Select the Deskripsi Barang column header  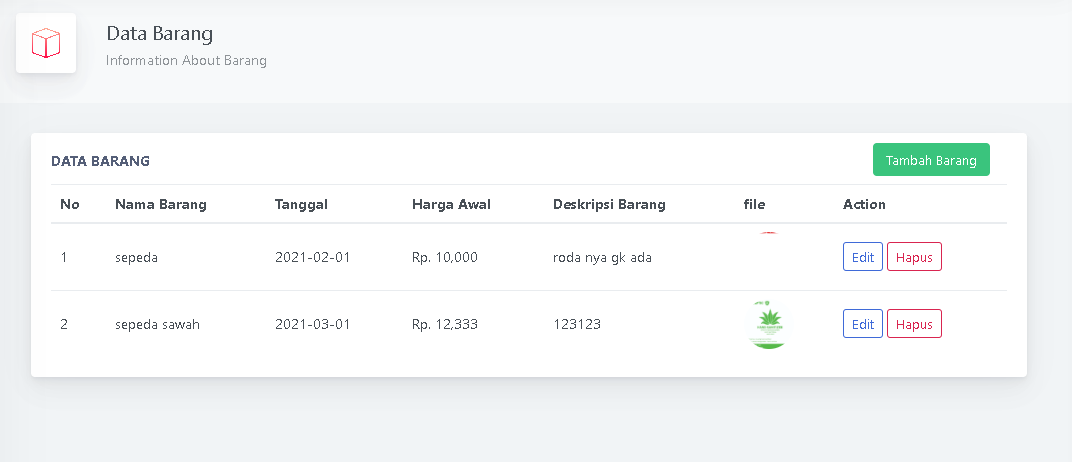coord(609,204)
